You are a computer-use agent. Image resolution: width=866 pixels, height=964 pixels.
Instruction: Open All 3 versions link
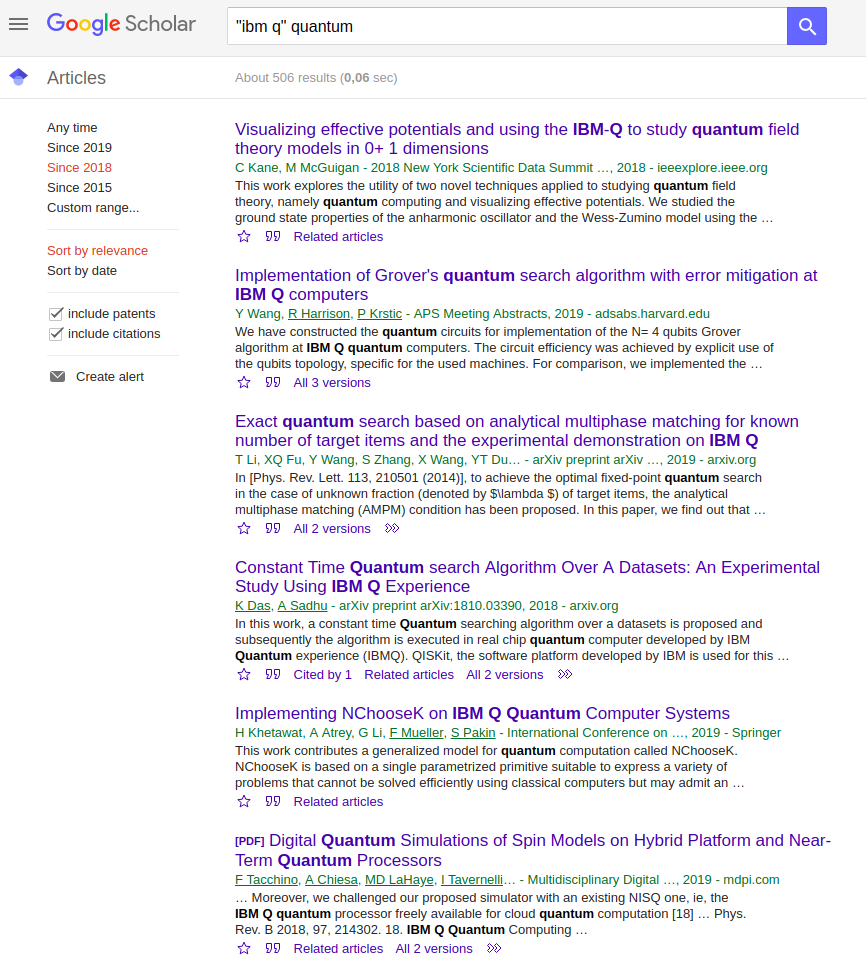pos(332,382)
